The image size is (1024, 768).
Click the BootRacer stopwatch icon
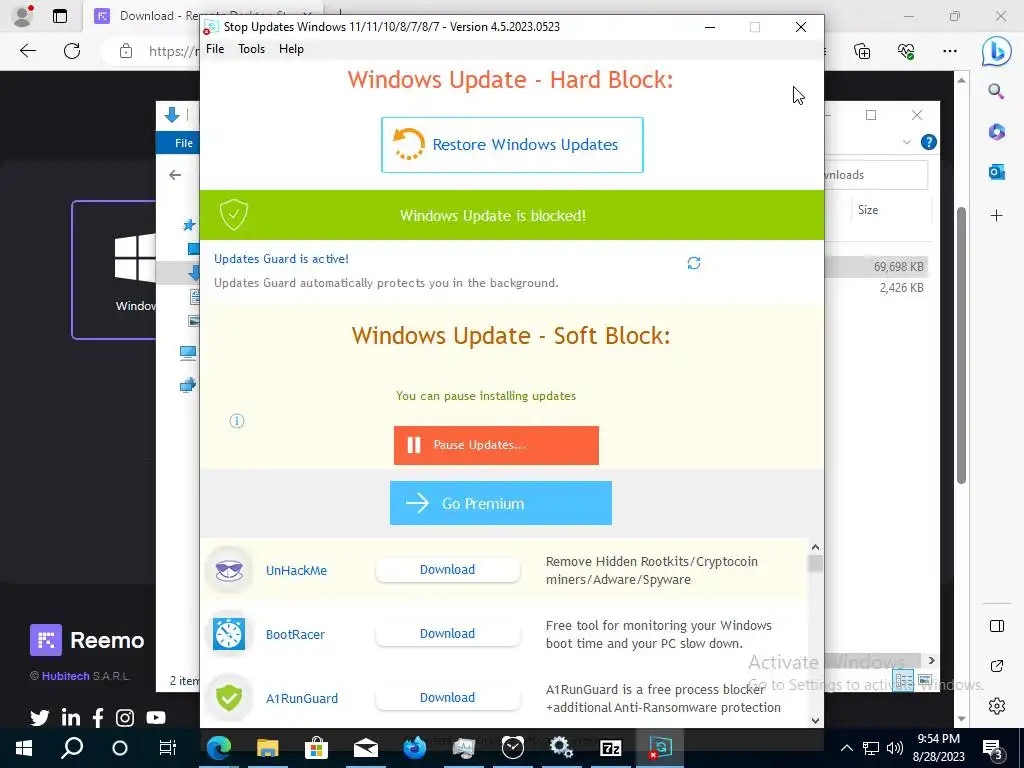point(229,633)
